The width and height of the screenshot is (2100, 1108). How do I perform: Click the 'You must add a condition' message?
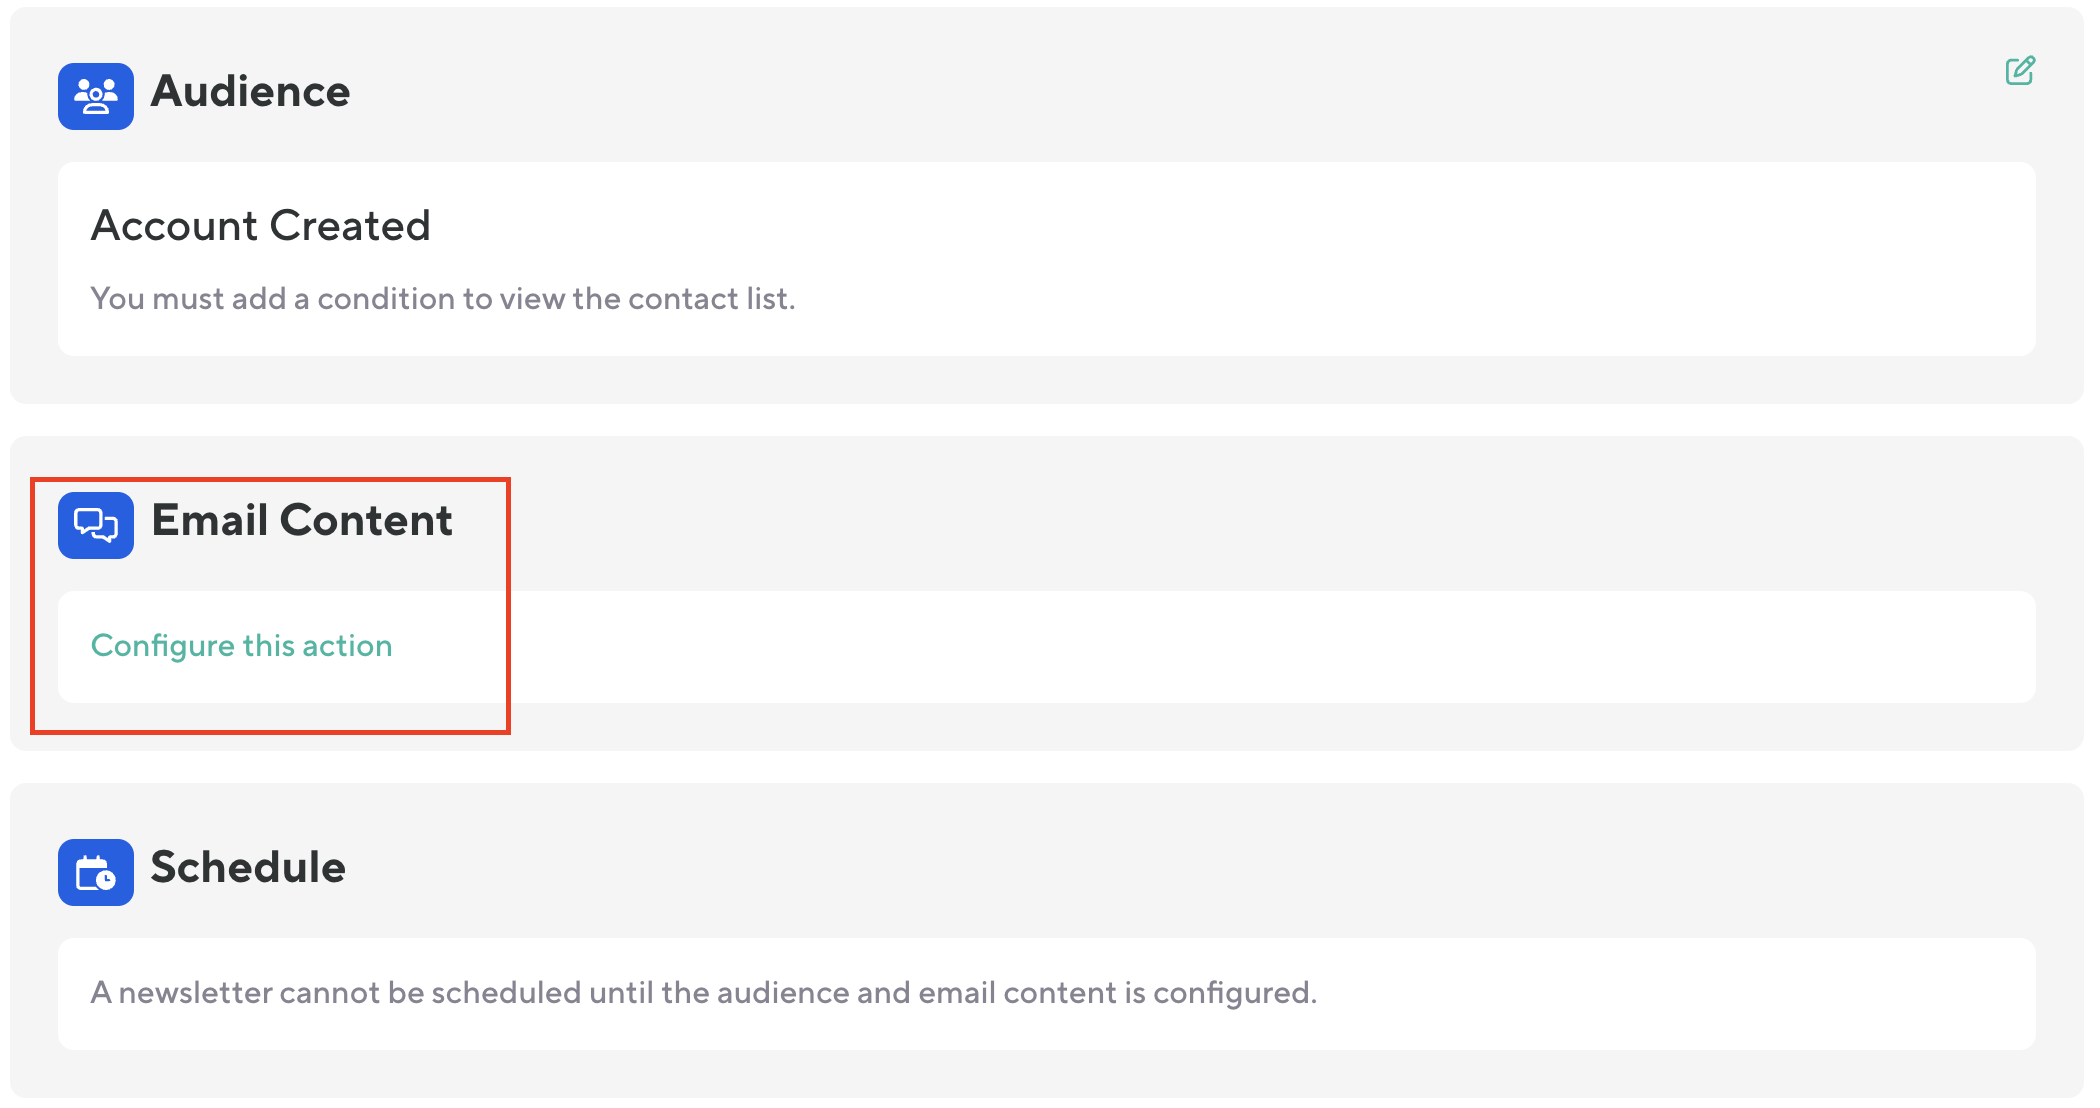click(x=442, y=299)
